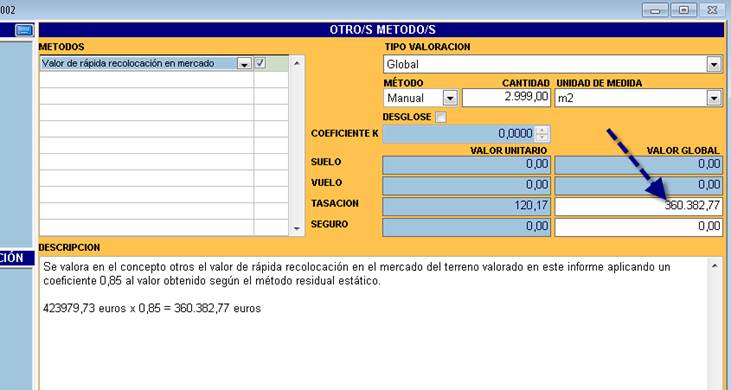
Task: Enable the Desglose checkbox
Action: (441, 117)
